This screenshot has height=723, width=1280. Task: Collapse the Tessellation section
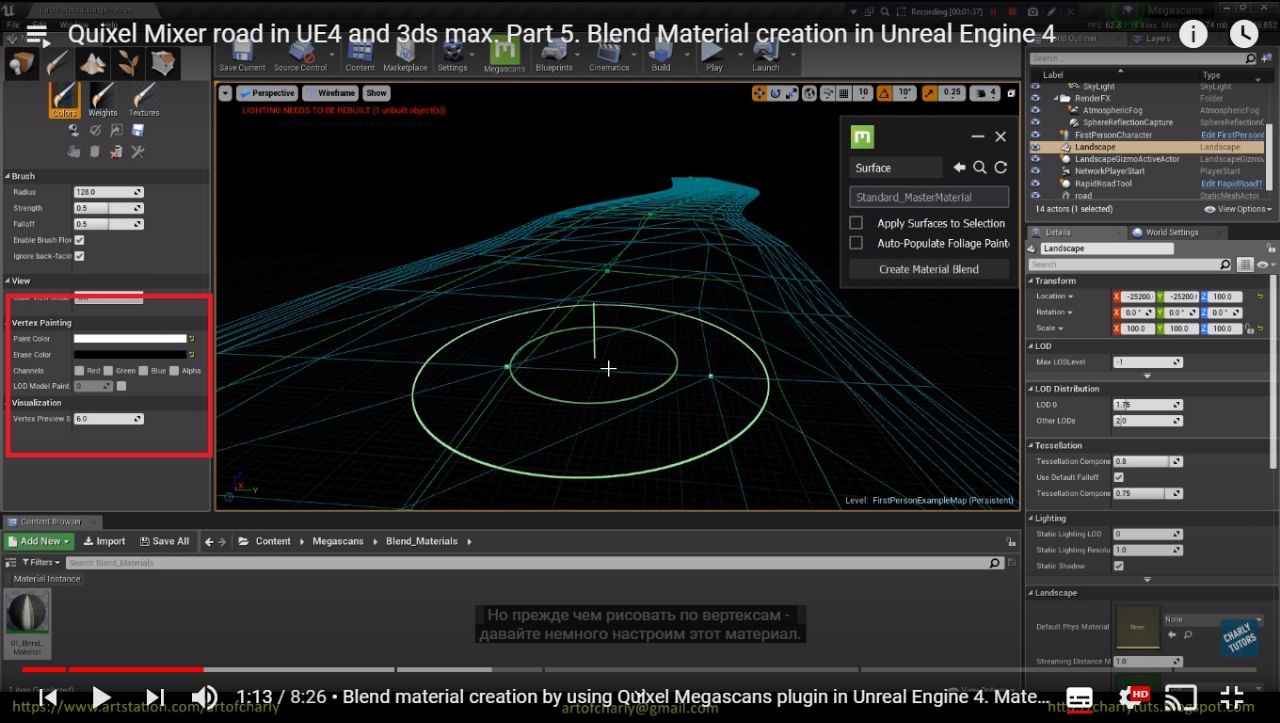1031,445
